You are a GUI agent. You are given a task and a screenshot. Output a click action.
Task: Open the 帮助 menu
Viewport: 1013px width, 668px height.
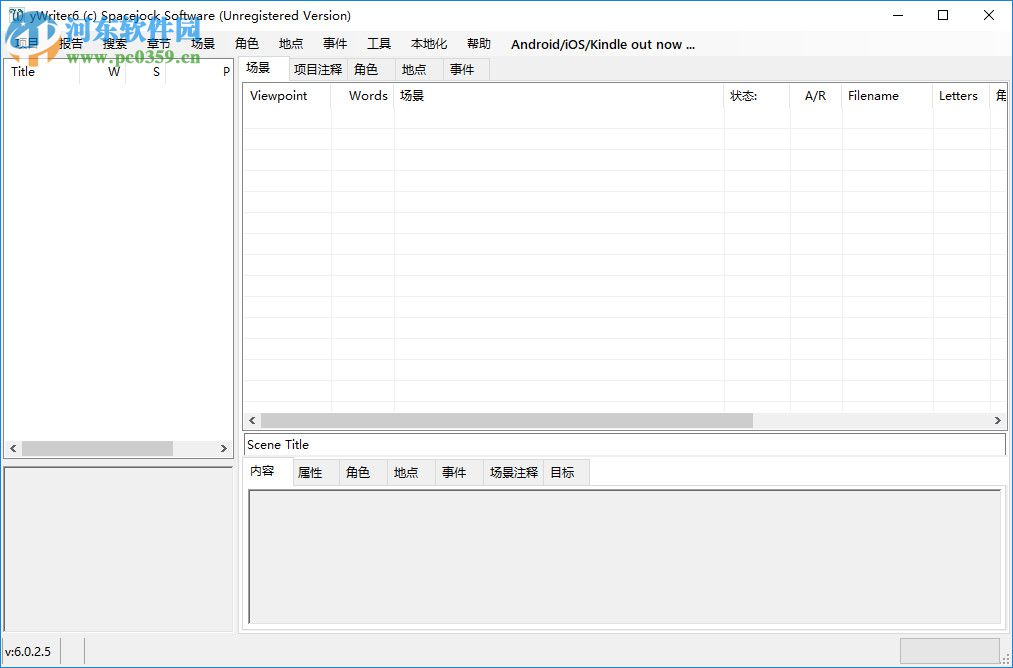478,43
